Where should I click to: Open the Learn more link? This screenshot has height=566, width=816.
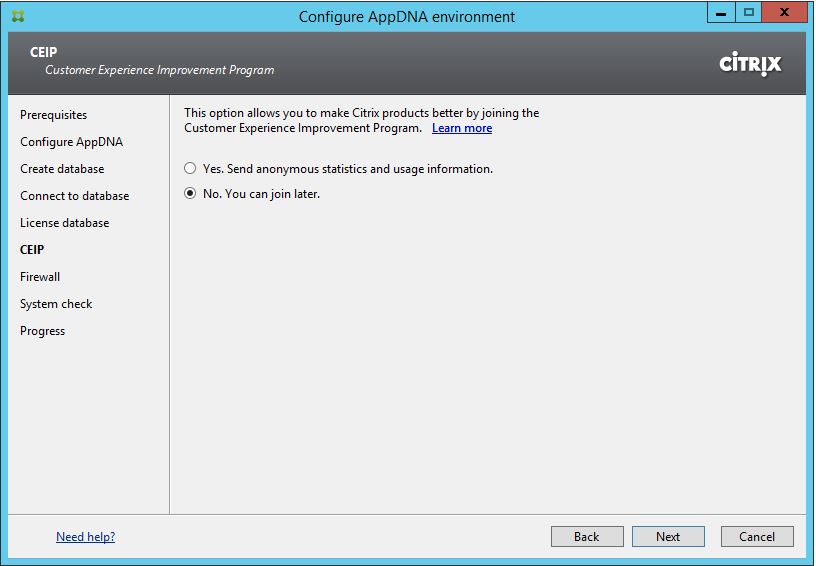click(462, 128)
